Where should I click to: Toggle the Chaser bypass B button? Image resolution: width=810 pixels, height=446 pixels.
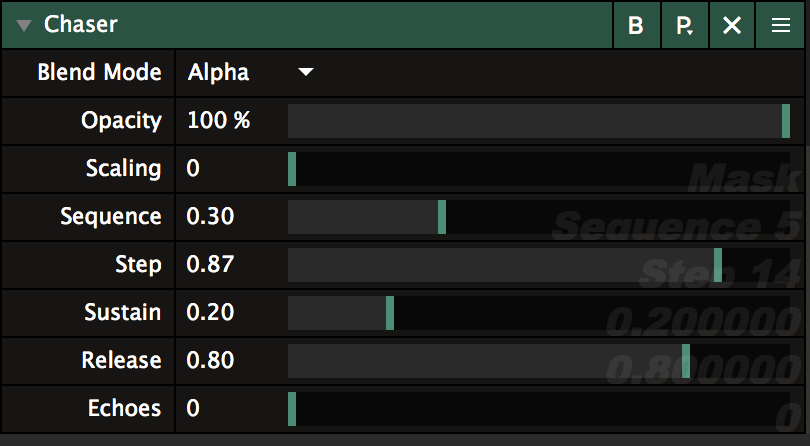point(636,26)
